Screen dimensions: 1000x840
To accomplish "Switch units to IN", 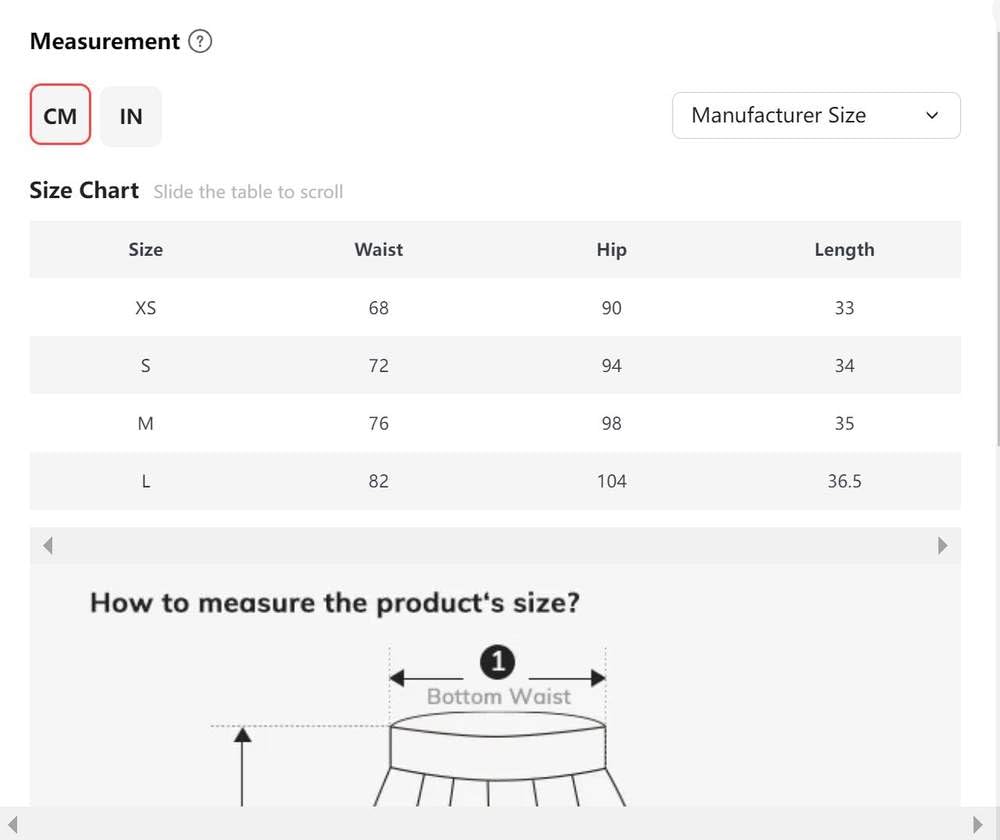I will (x=131, y=116).
